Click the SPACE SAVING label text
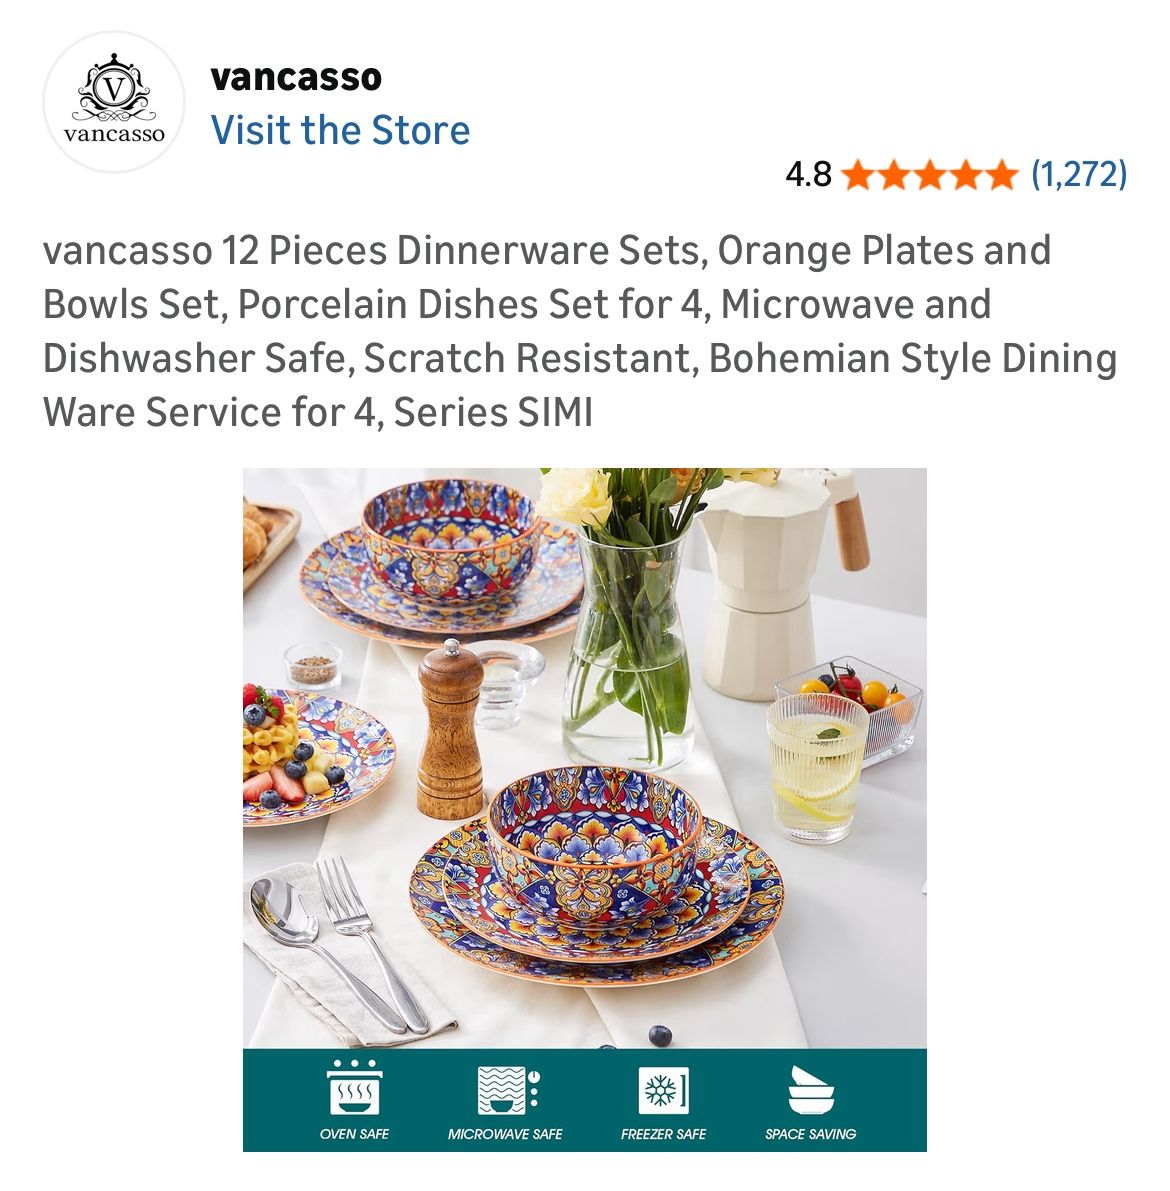This screenshot has width=1170, height=1191. click(811, 1134)
